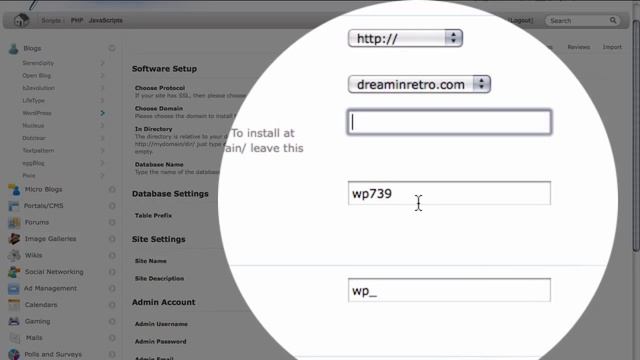Expand the Calendars category toggle

(x=112, y=305)
